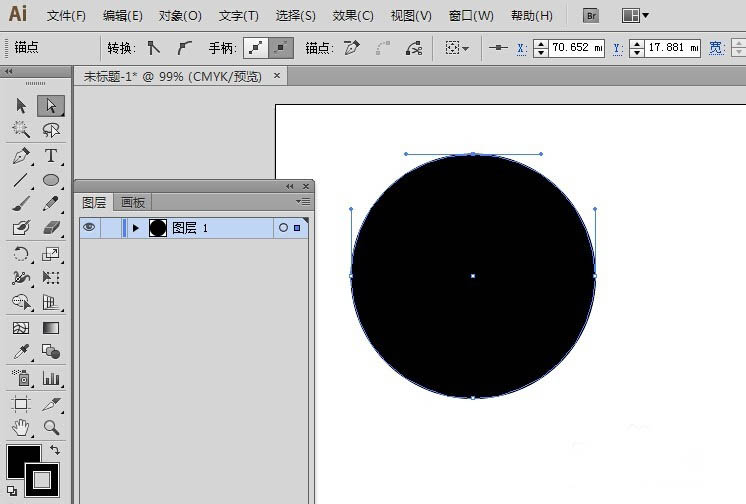Select the Eyedropper tool
This screenshot has width=746, height=504.
(21, 352)
